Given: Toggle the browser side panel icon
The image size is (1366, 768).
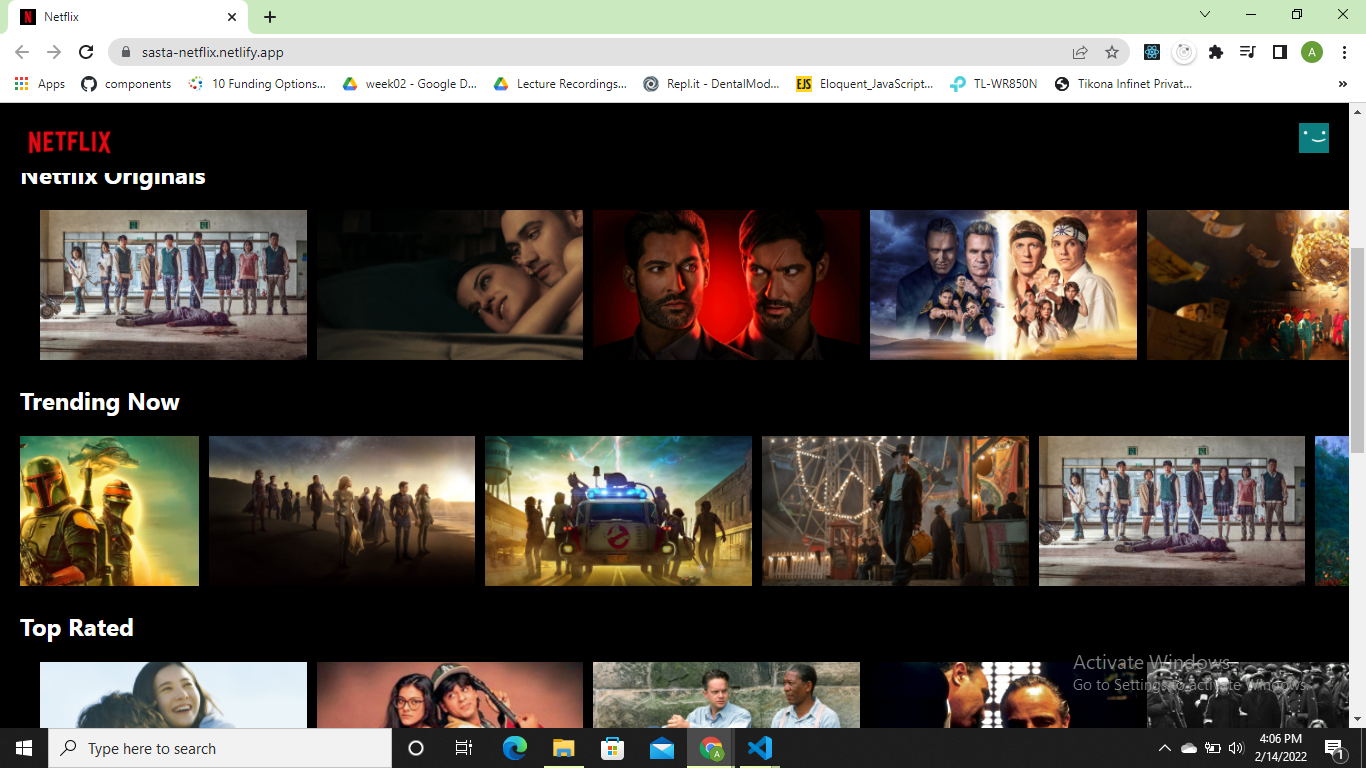Looking at the screenshot, I should point(1279,52).
